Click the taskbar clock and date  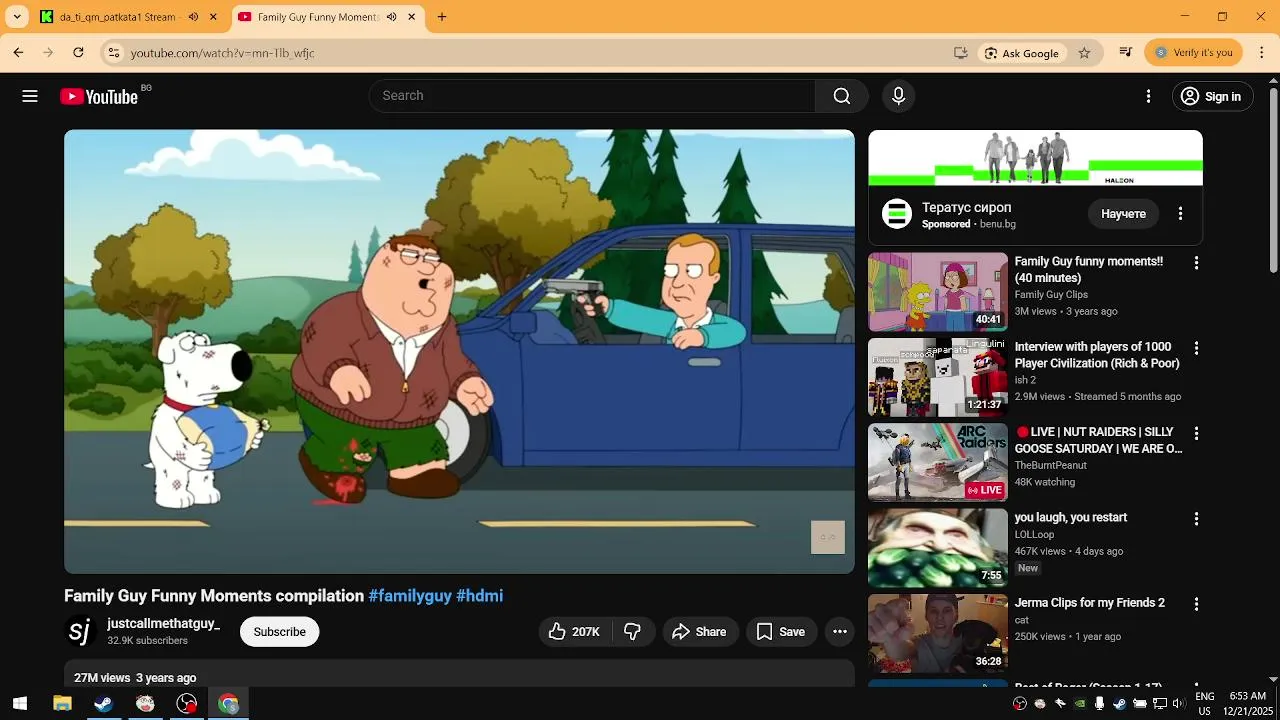pos(1247,704)
